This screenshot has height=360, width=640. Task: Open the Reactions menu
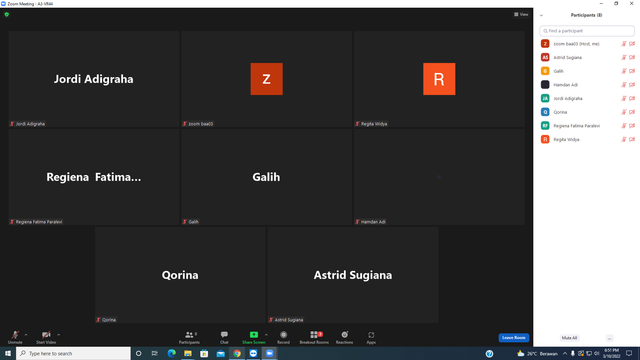tap(344, 337)
